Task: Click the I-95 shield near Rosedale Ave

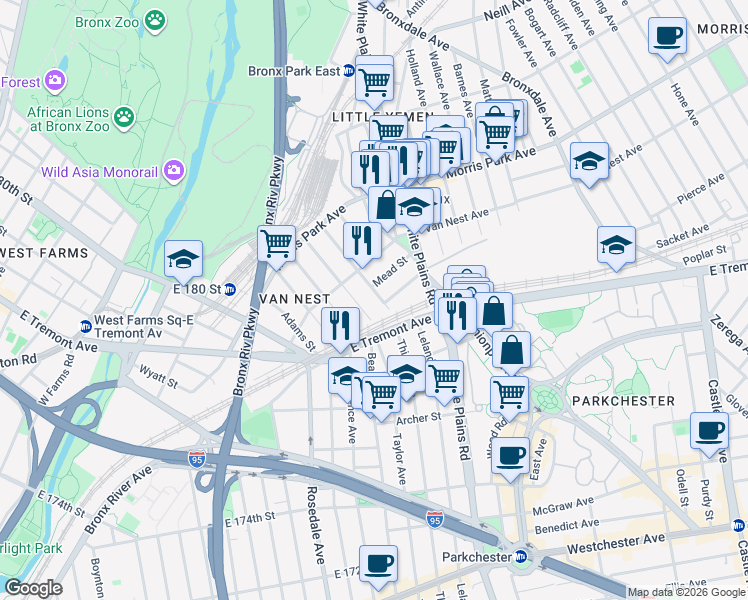Action: coord(196,459)
